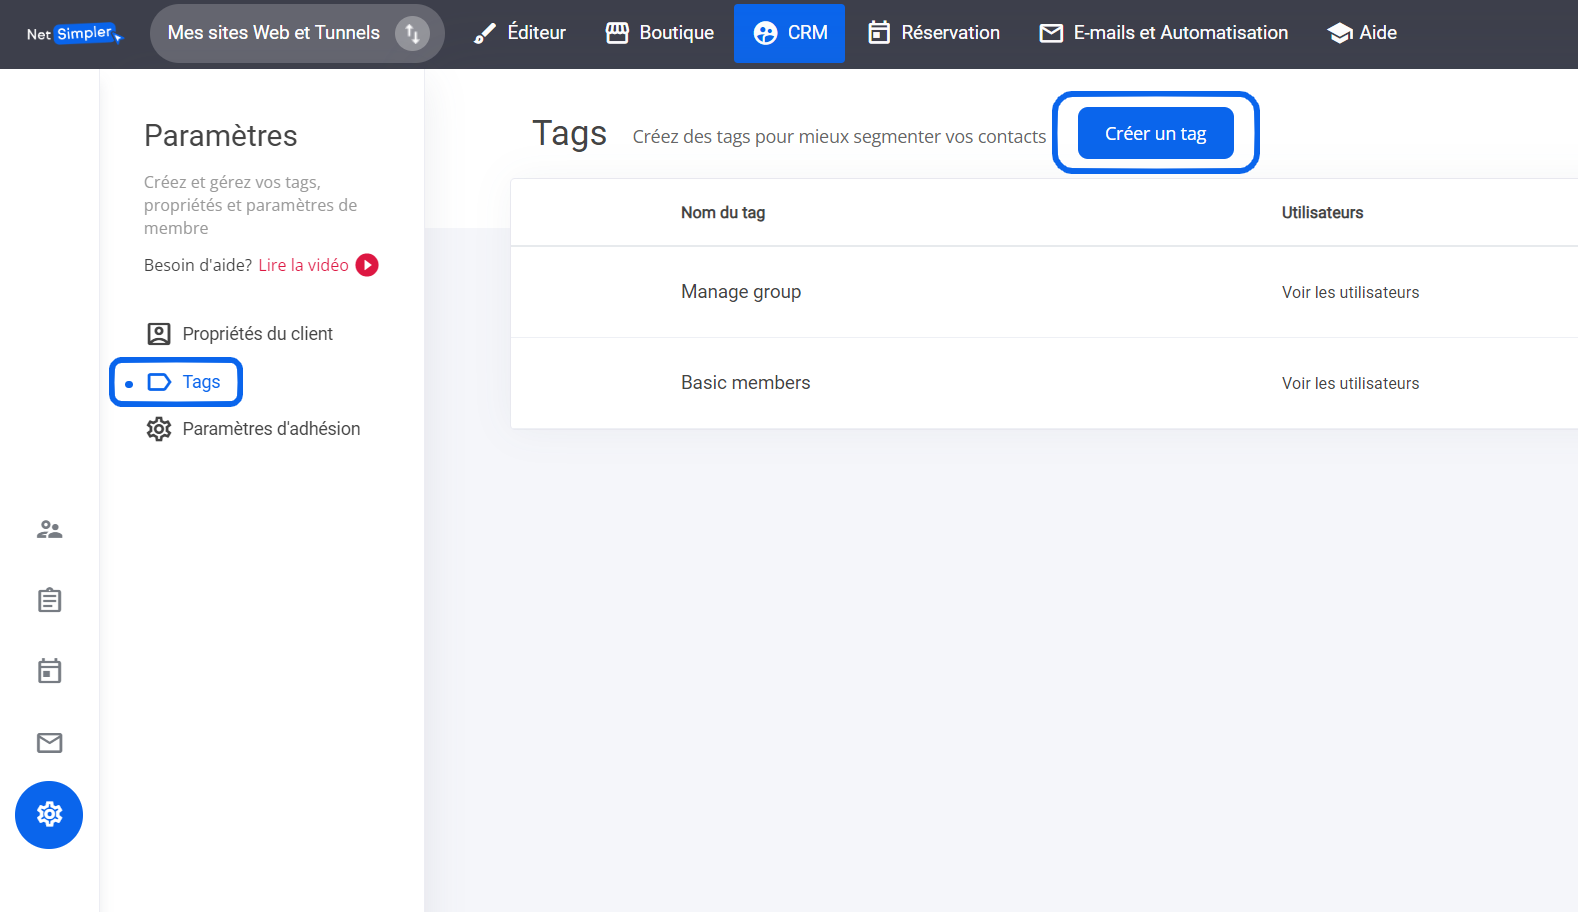1578x912 pixels.
Task: Click the site switcher arrows icon
Action: [x=412, y=34]
